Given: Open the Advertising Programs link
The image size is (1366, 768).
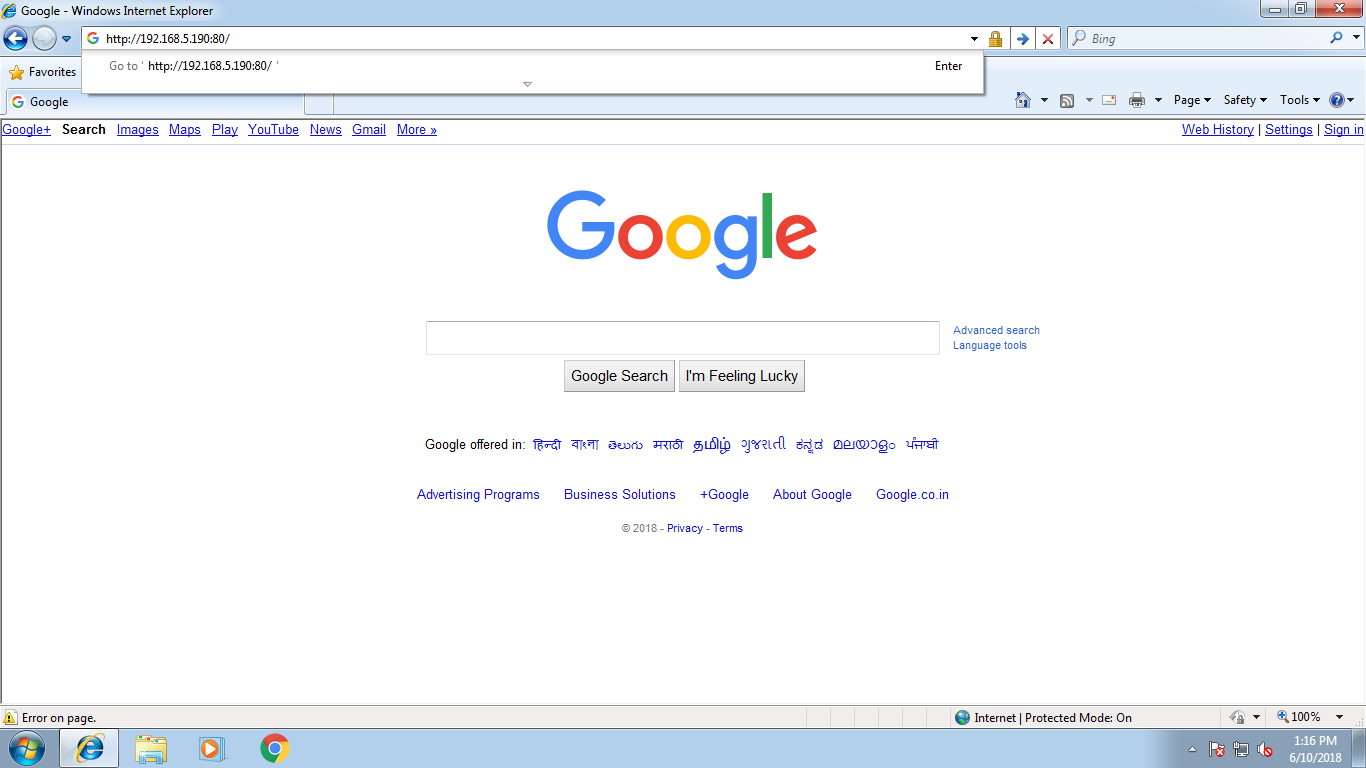Looking at the screenshot, I should pos(478,494).
